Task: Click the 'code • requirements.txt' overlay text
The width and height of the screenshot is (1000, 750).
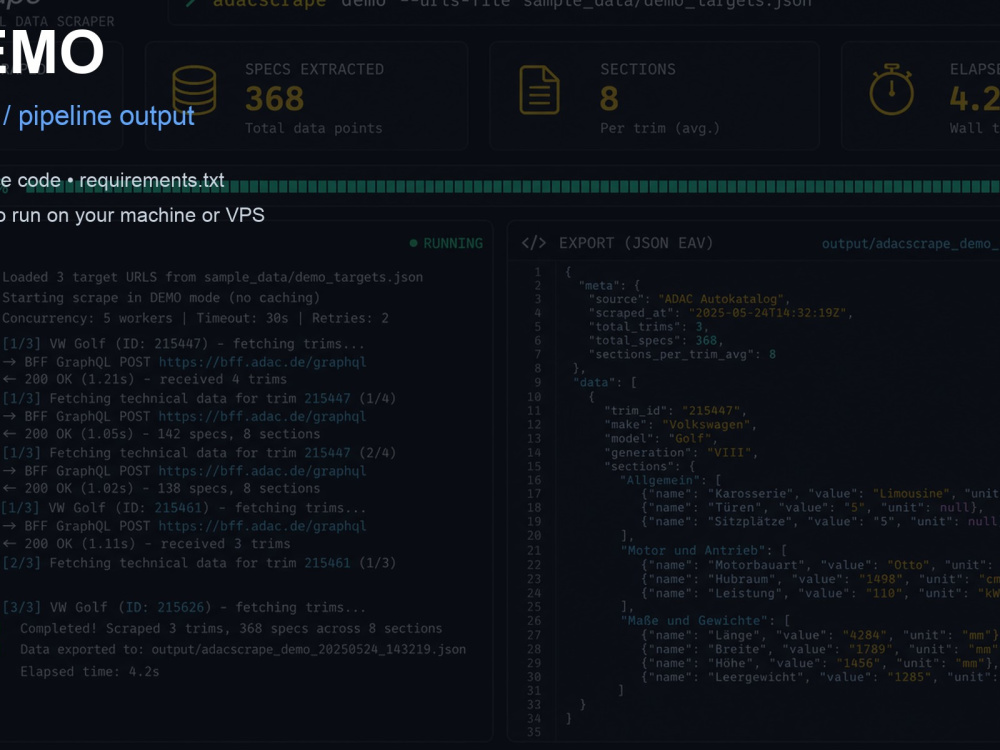Action: click(x=121, y=180)
